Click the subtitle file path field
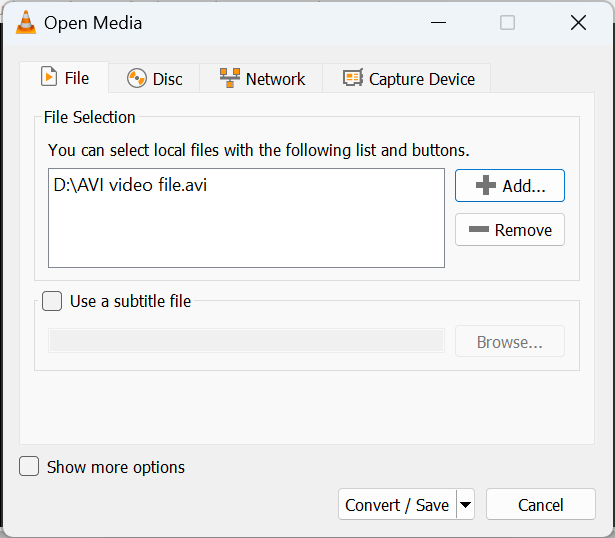Image resolution: width=615 pixels, height=538 pixels. point(246,341)
